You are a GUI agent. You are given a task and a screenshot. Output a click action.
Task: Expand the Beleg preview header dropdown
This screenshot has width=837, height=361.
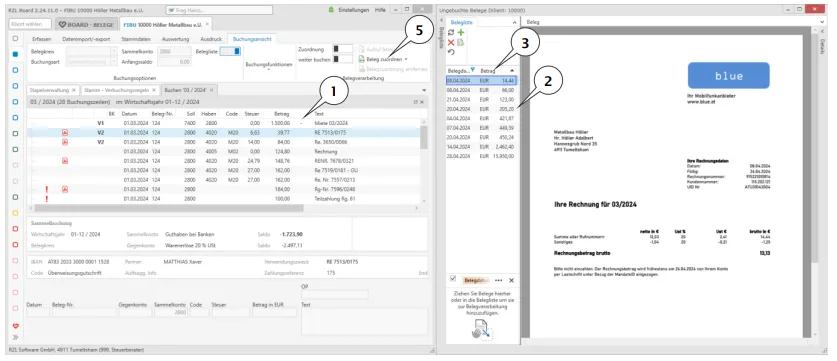(822, 22)
